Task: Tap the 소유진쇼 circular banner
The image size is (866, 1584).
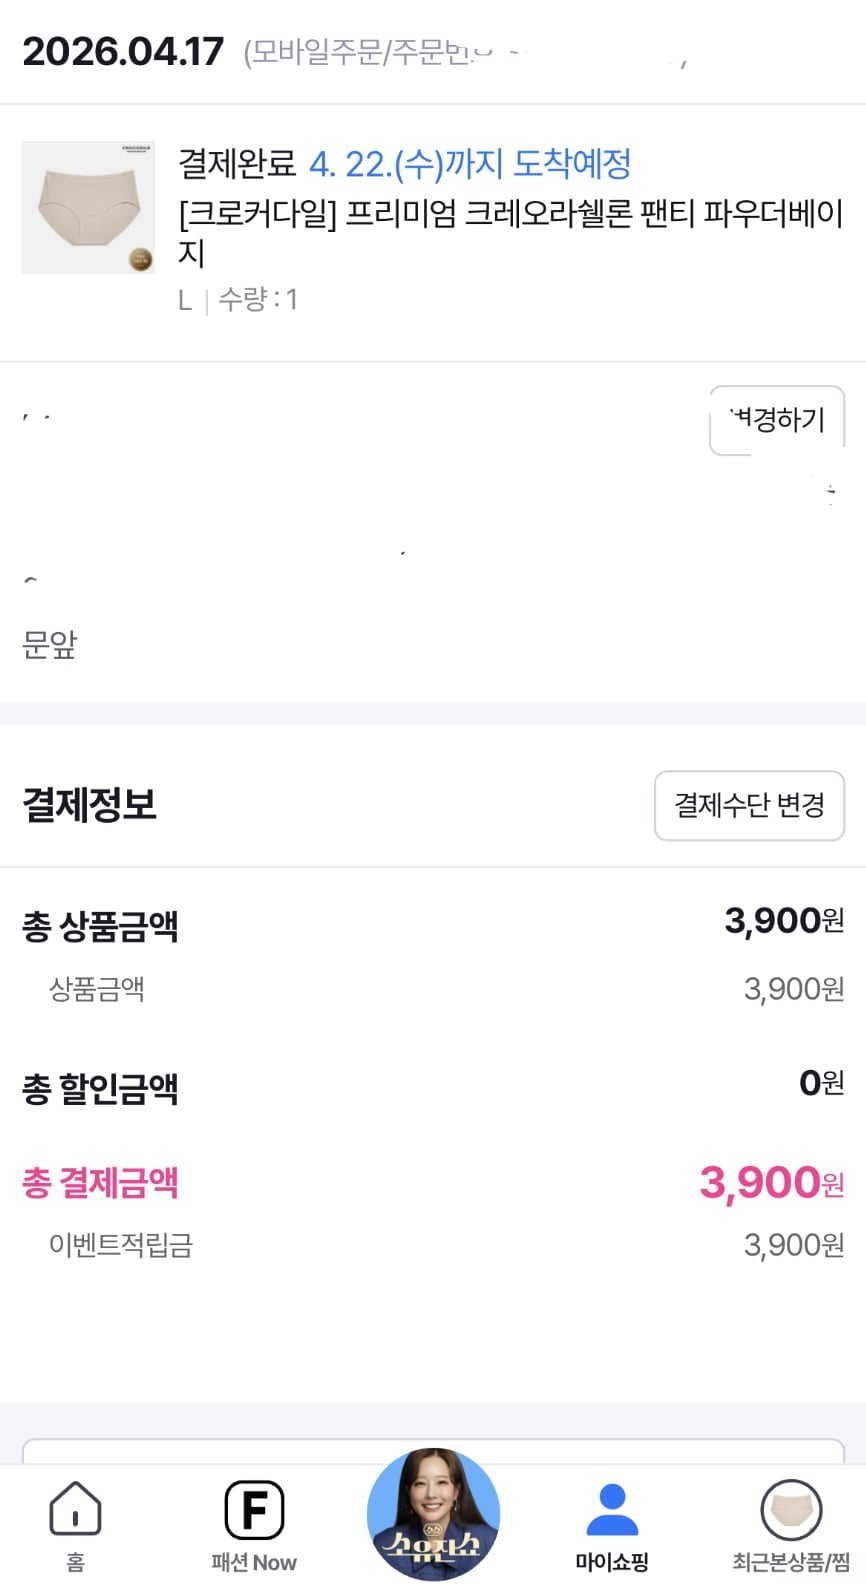Action: [x=433, y=1514]
